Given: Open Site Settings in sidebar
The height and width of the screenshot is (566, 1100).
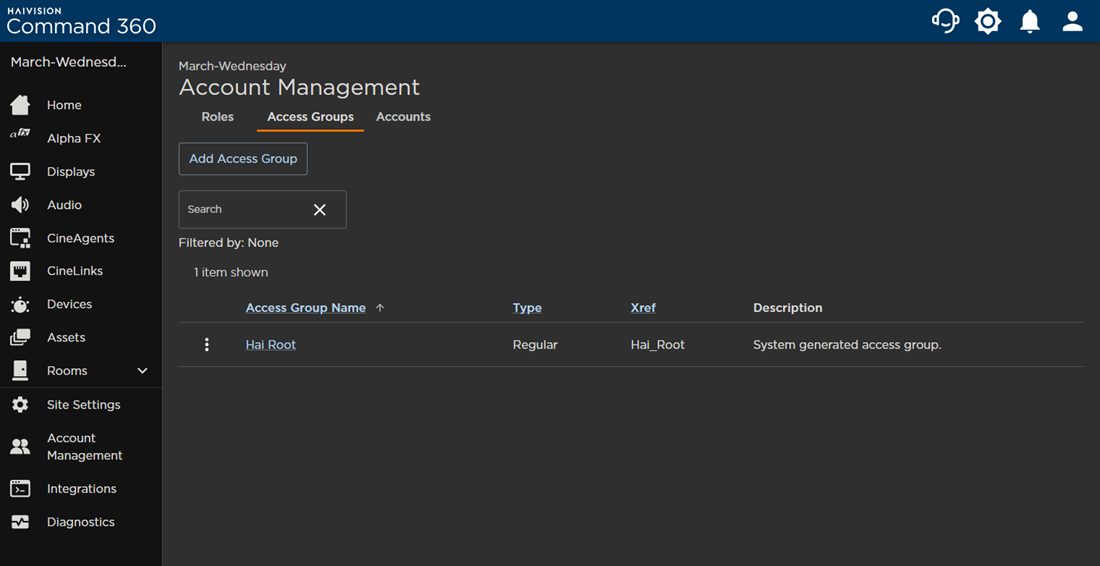Looking at the screenshot, I should pos(81,405).
